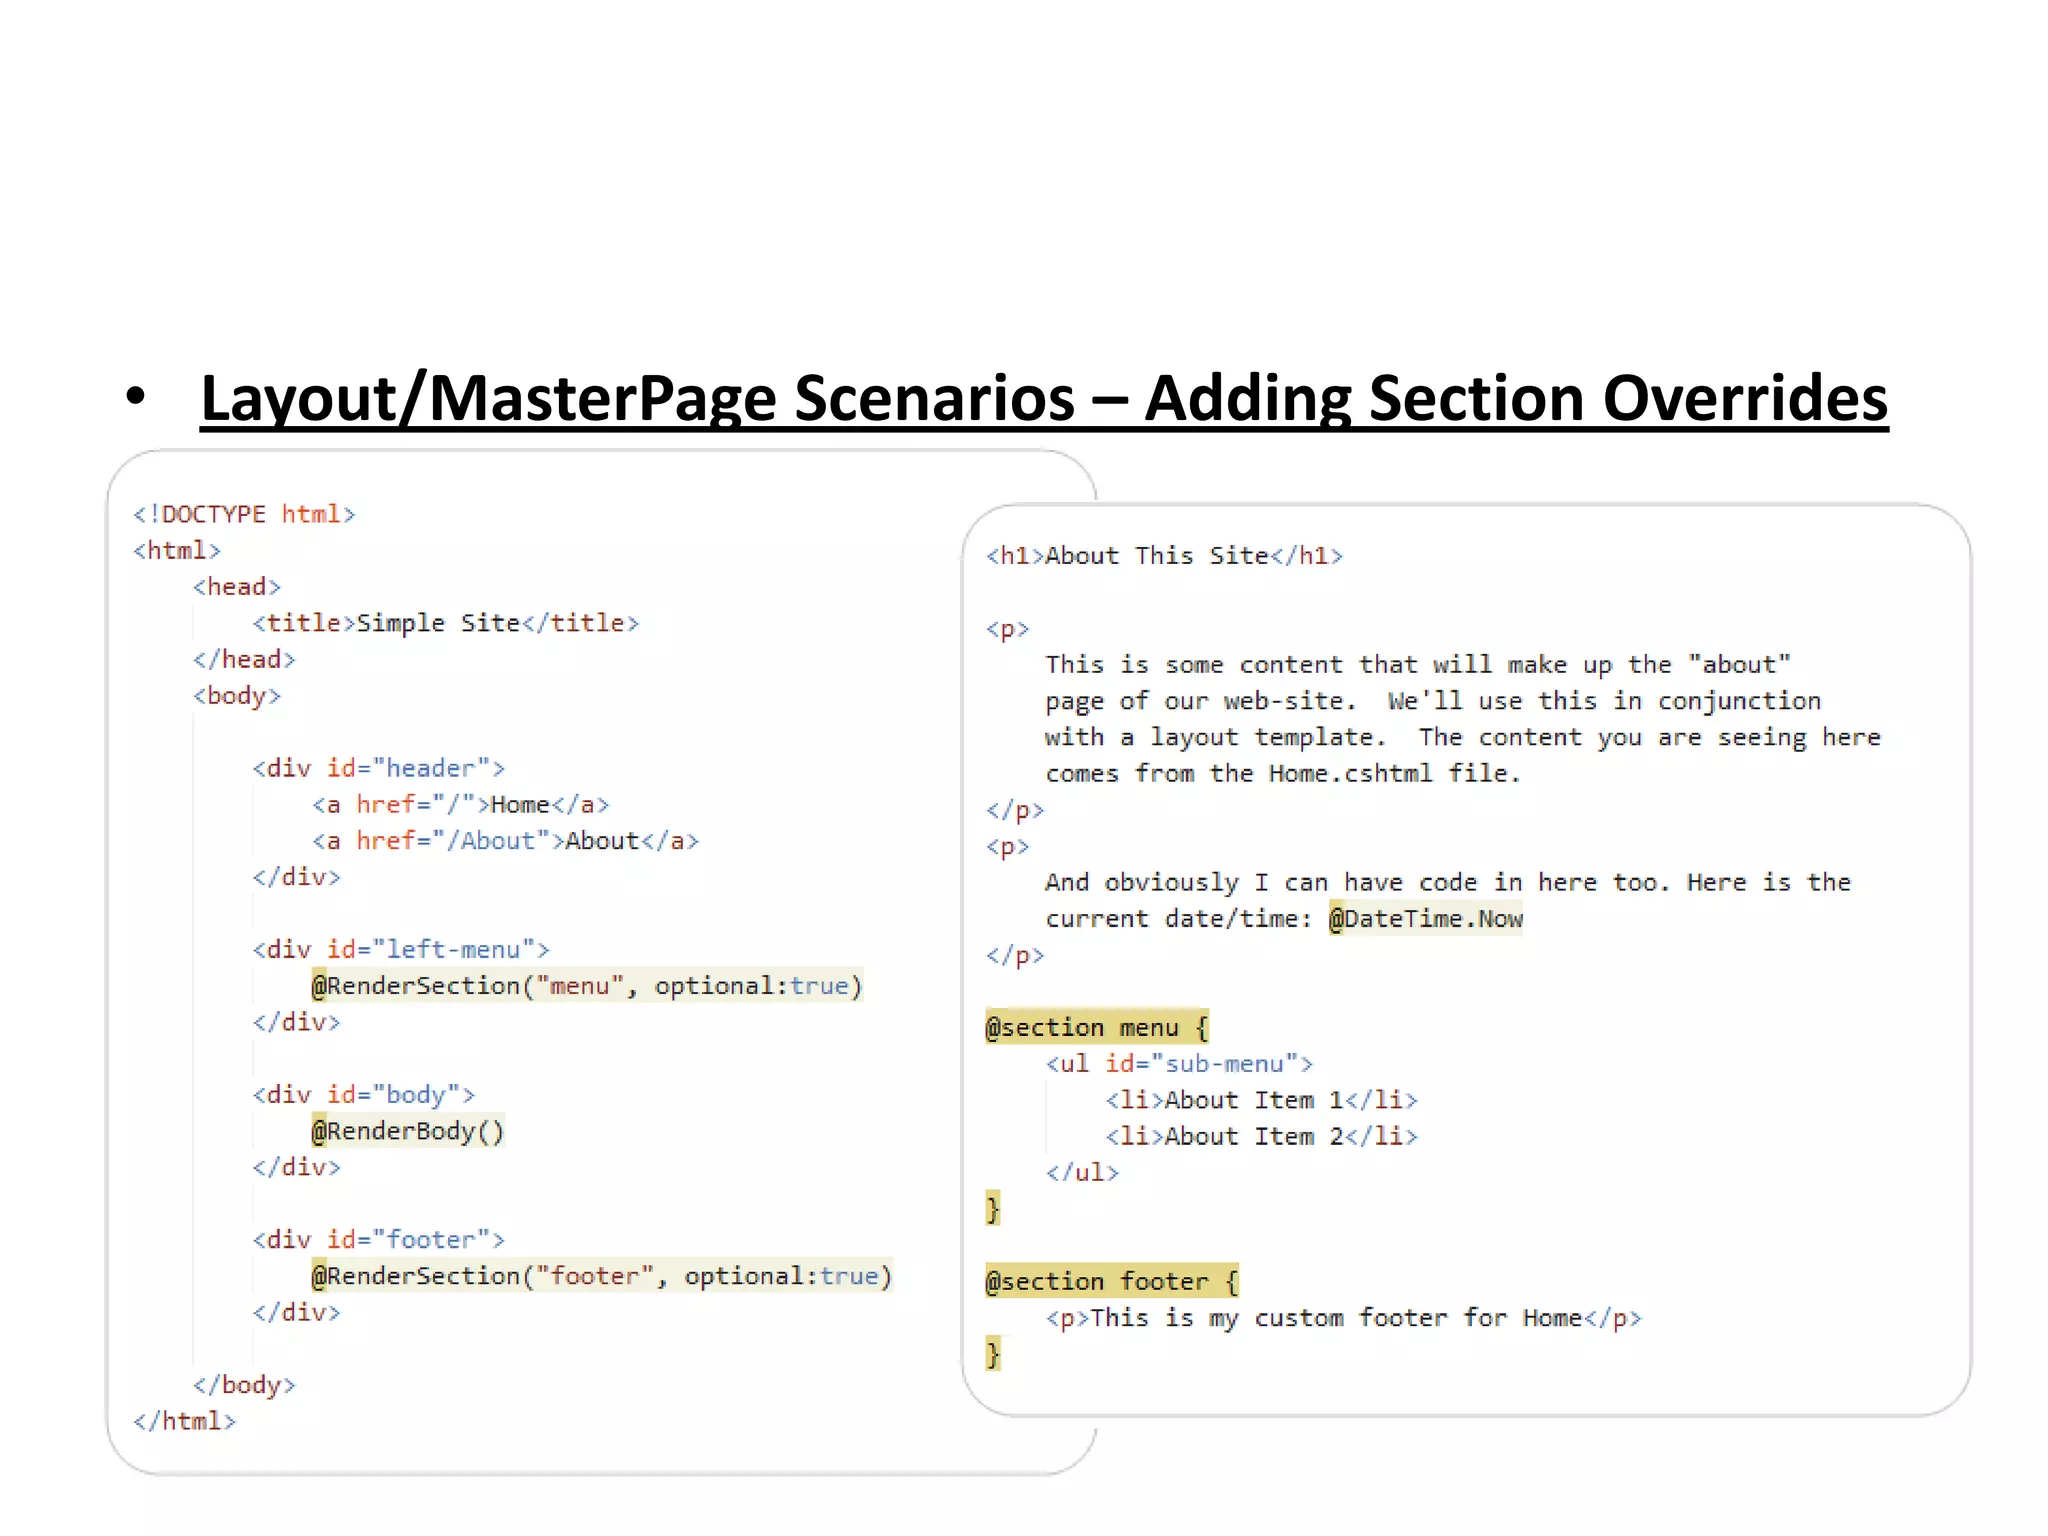Screen dimensions: 2048x1536
Task: Click the '<li>About Item 2</li>' line
Action: click(x=1261, y=1137)
